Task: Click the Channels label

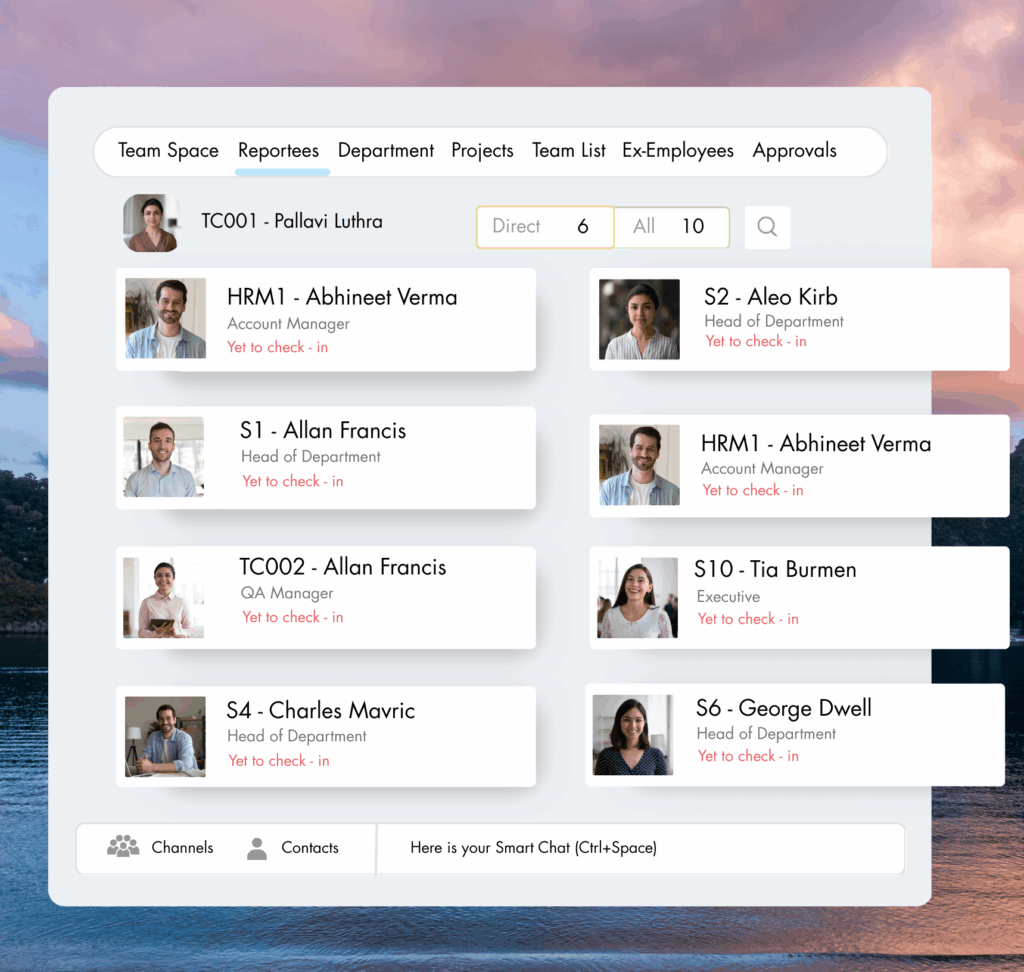Action: [182, 847]
